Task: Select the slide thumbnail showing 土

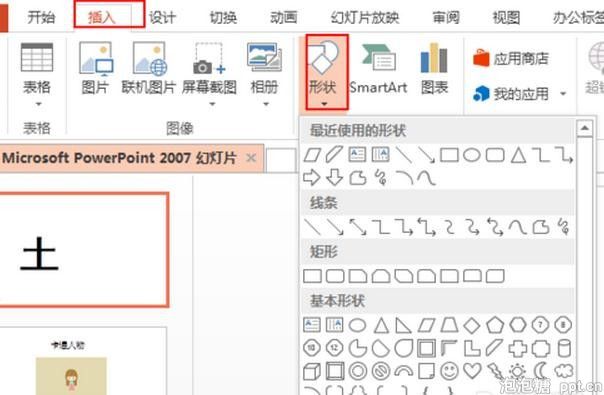Action: pyautogui.click(x=84, y=250)
